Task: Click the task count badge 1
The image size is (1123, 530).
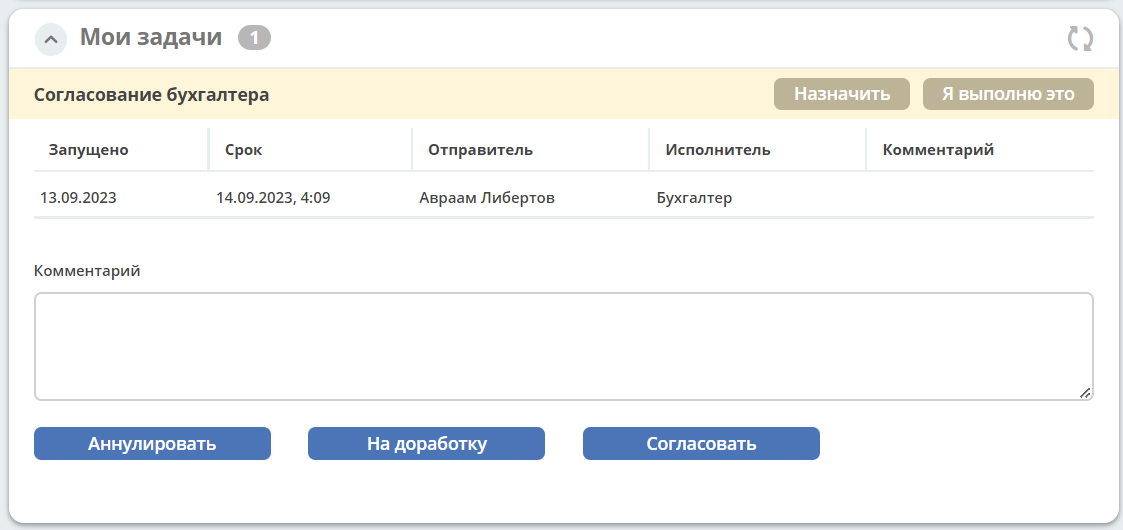Action: [x=254, y=38]
